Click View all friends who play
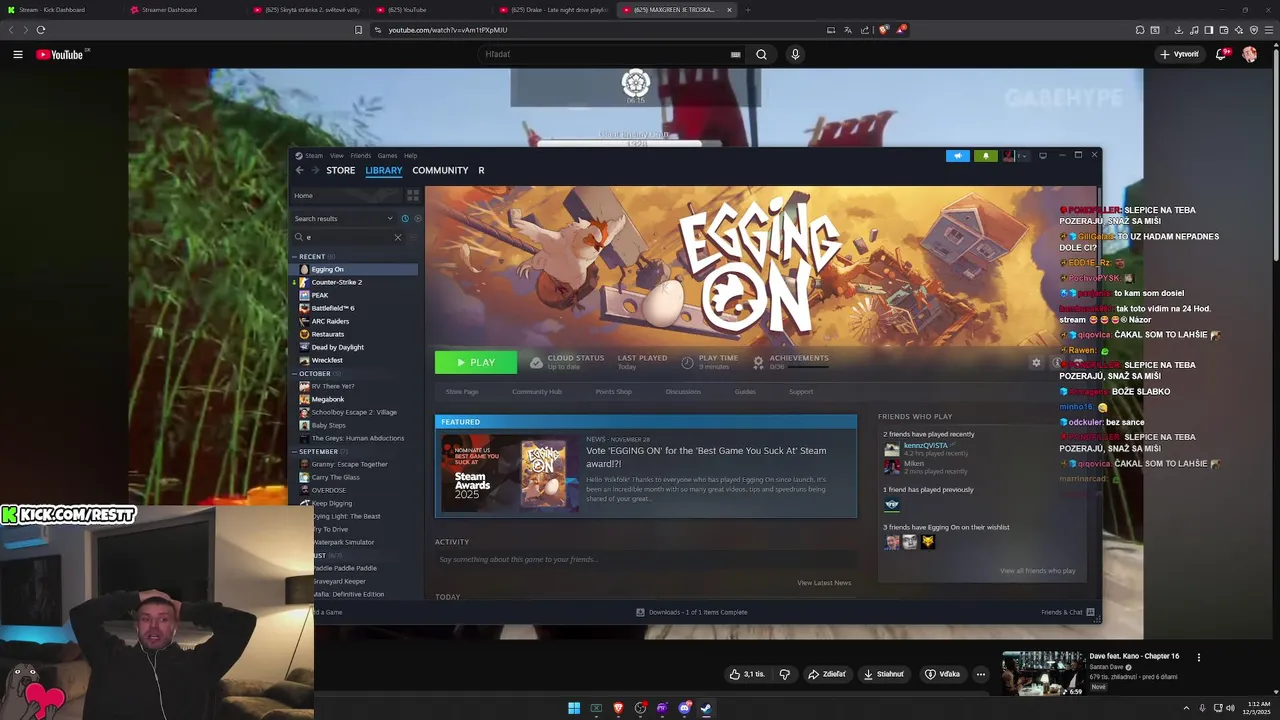The image size is (1280, 720). pos(1038,571)
